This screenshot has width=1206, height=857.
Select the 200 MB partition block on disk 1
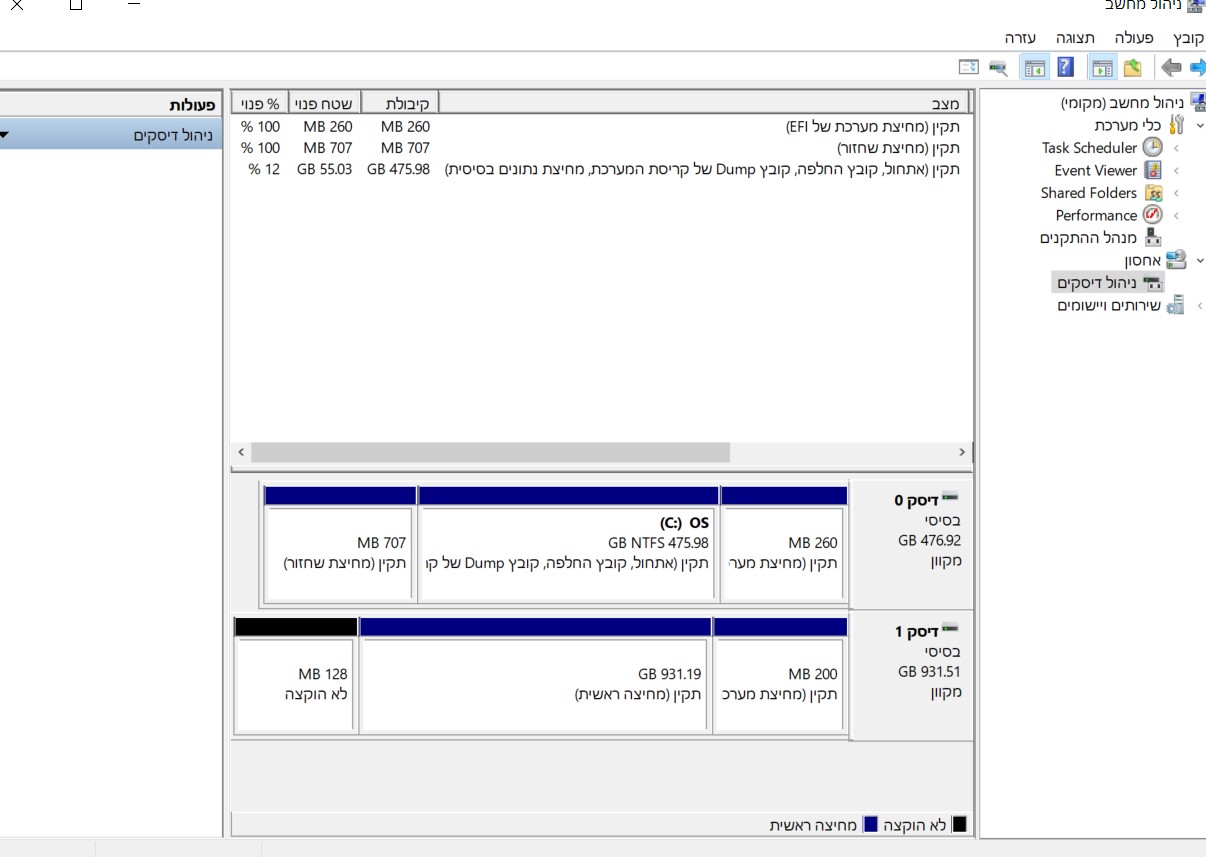pyautogui.click(x=780, y=675)
